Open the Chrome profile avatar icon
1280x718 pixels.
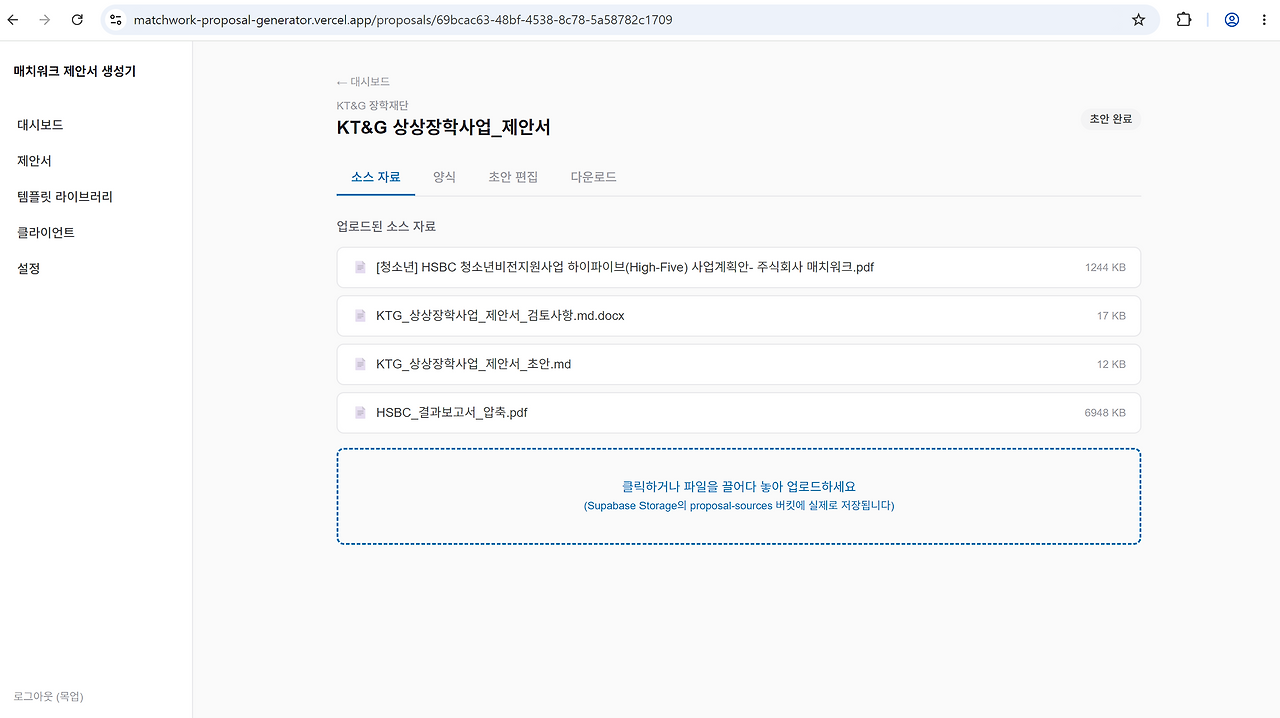(x=1232, y=20)
